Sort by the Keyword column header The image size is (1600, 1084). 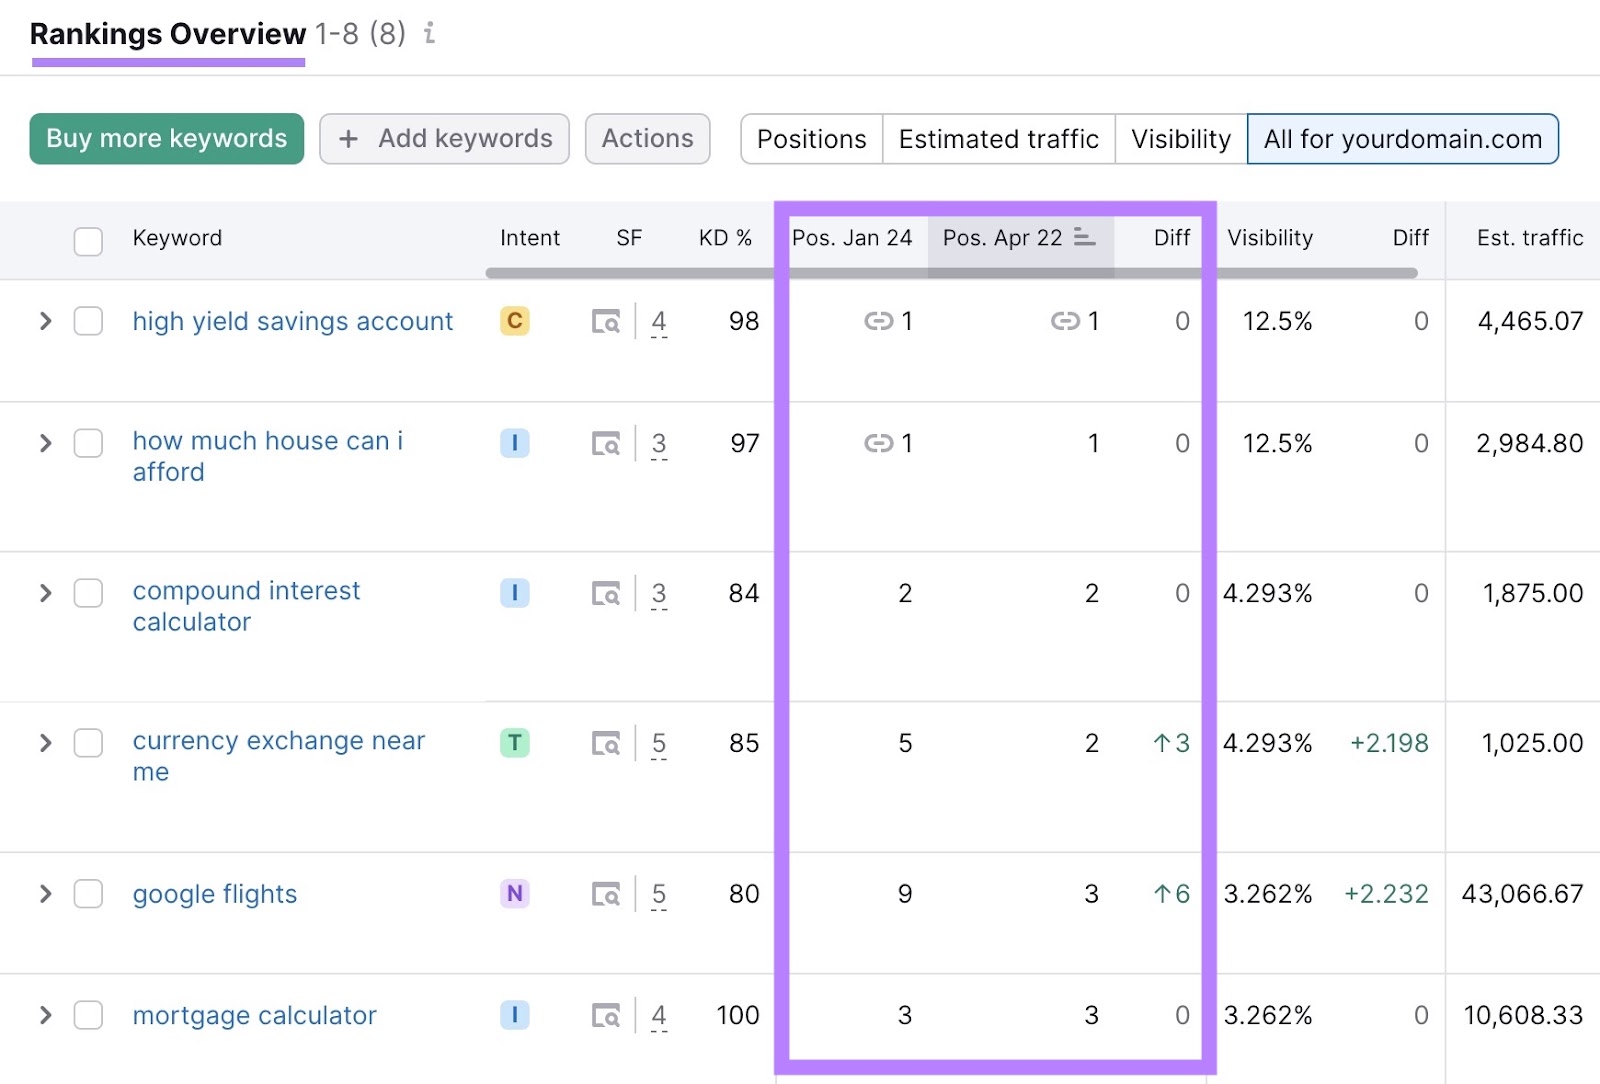point(177,238)
